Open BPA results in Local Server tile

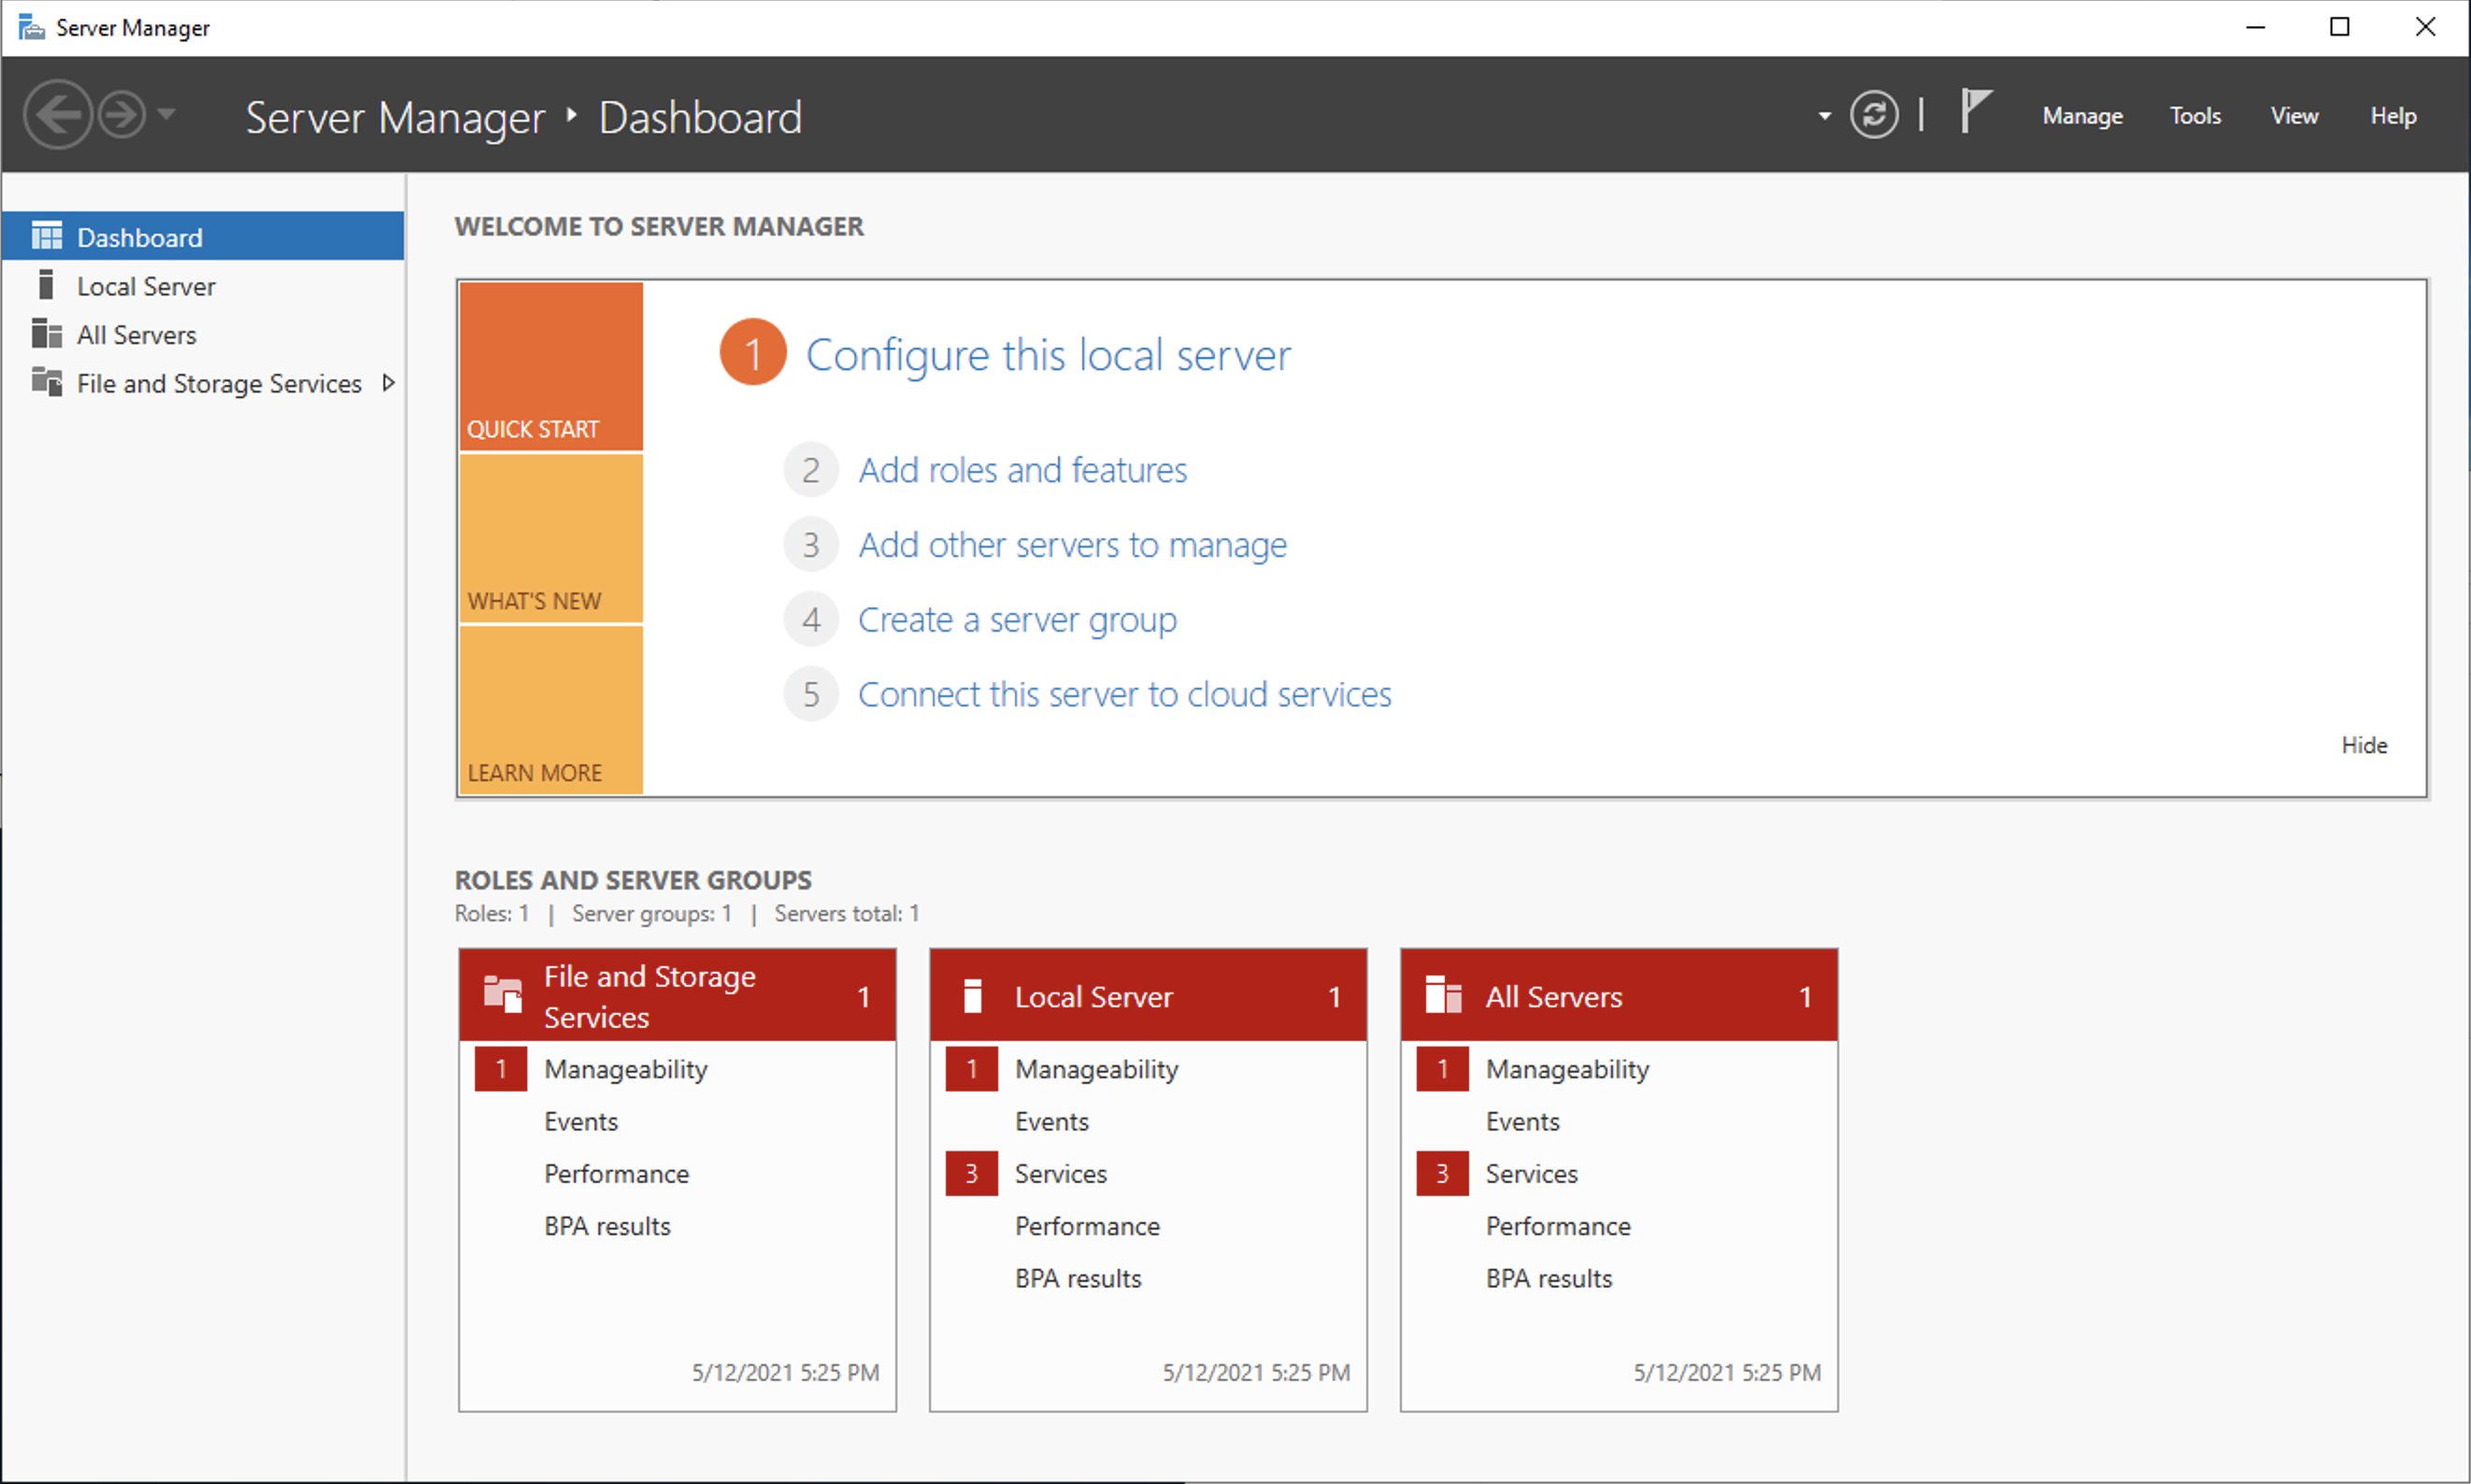1078,1278
